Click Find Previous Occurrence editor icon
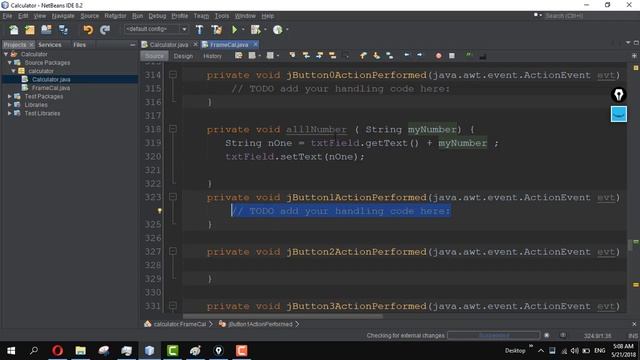 [306, 56]
